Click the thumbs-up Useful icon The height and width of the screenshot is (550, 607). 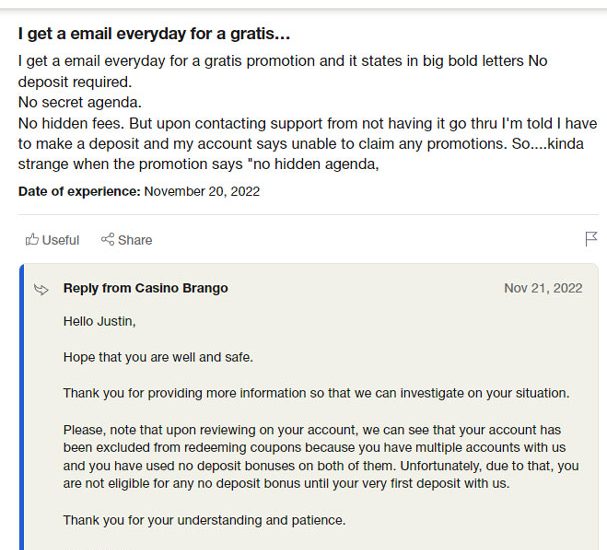click(x=32, y=240)
